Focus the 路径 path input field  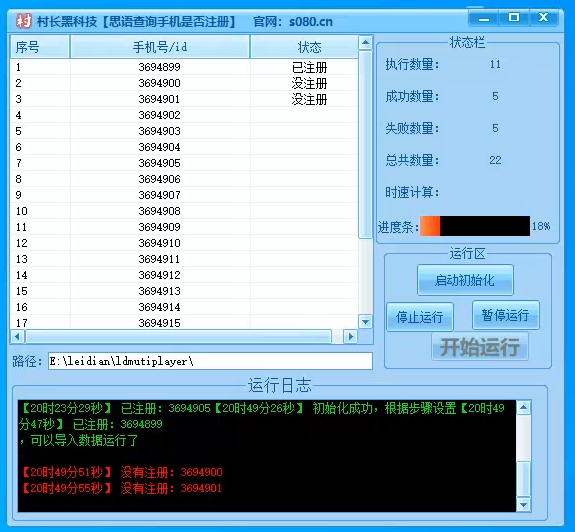point(210,361)
